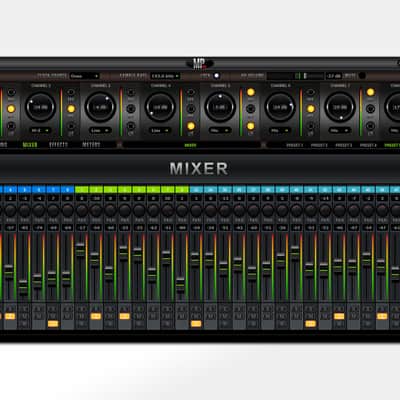Click the Channel 6 gain knob
This screenshot has height=400, width=400.
280,107
